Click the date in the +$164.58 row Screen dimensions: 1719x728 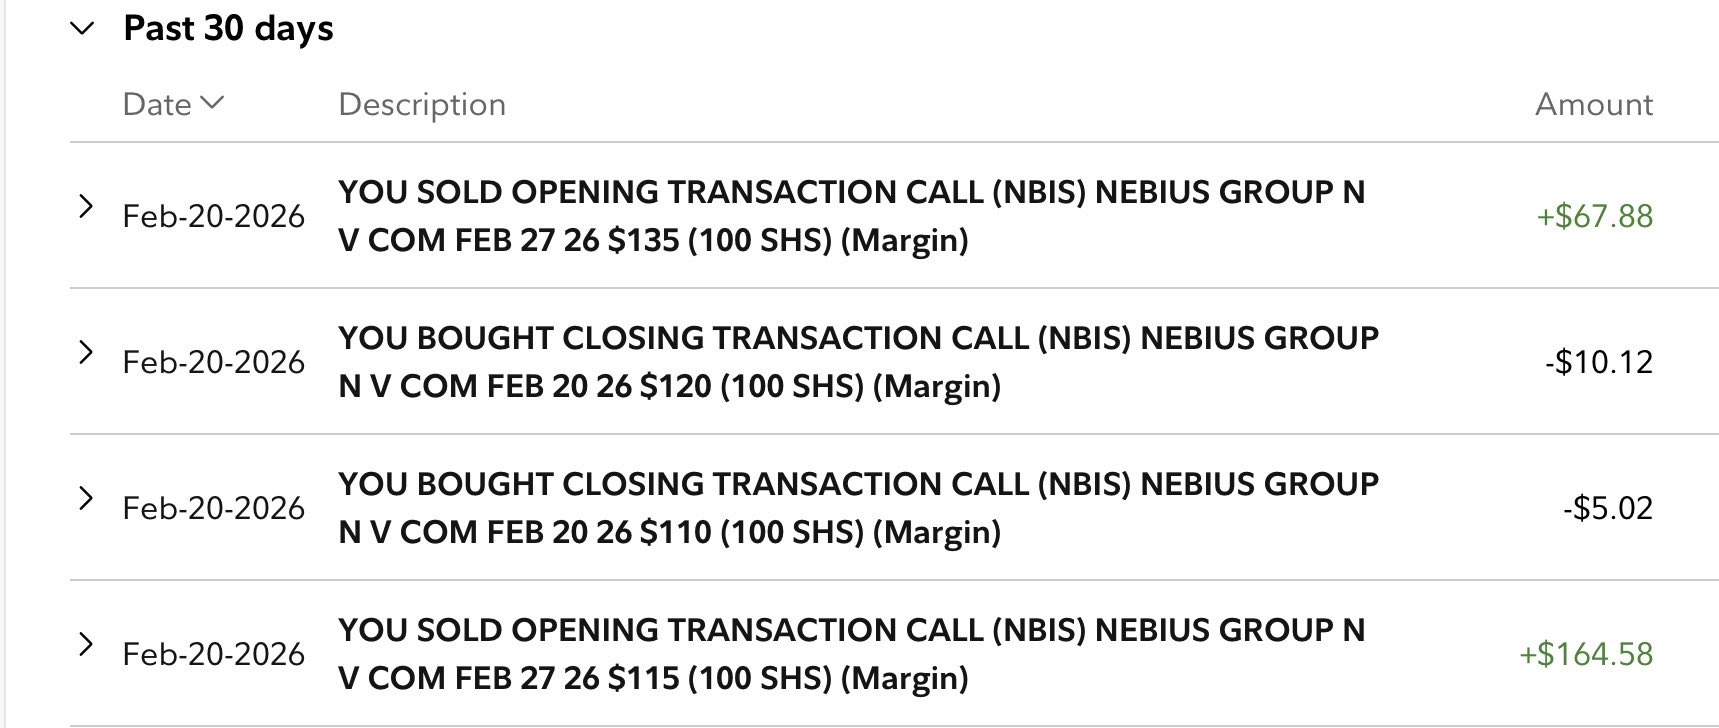213,654
